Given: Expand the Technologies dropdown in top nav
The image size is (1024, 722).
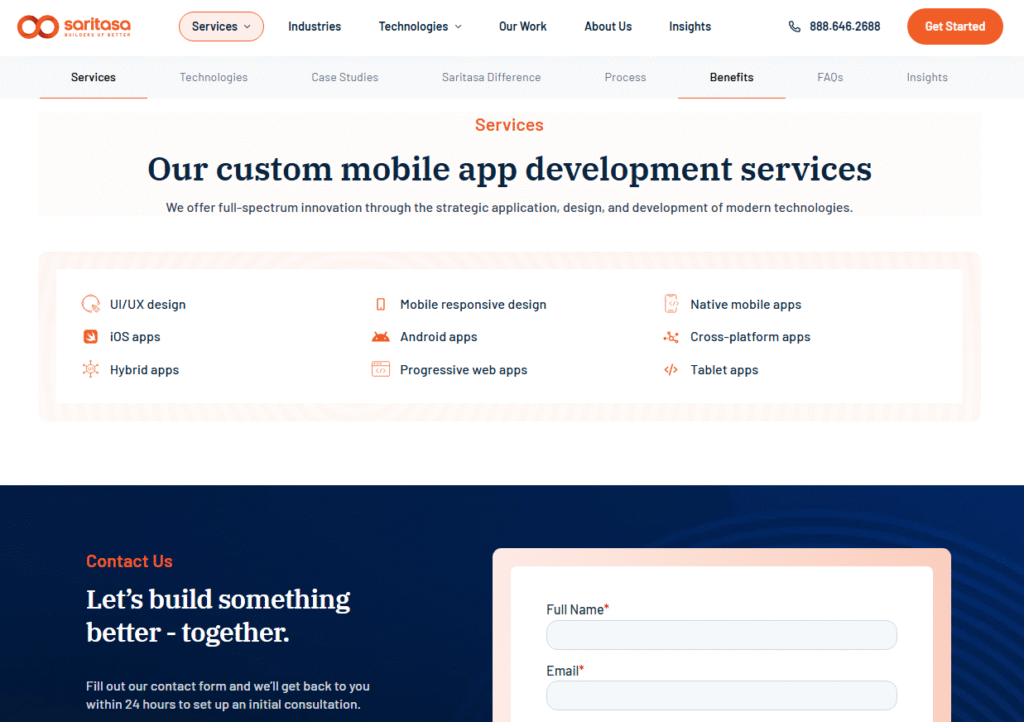Looking at the screenshot, I should coord(420,27).
